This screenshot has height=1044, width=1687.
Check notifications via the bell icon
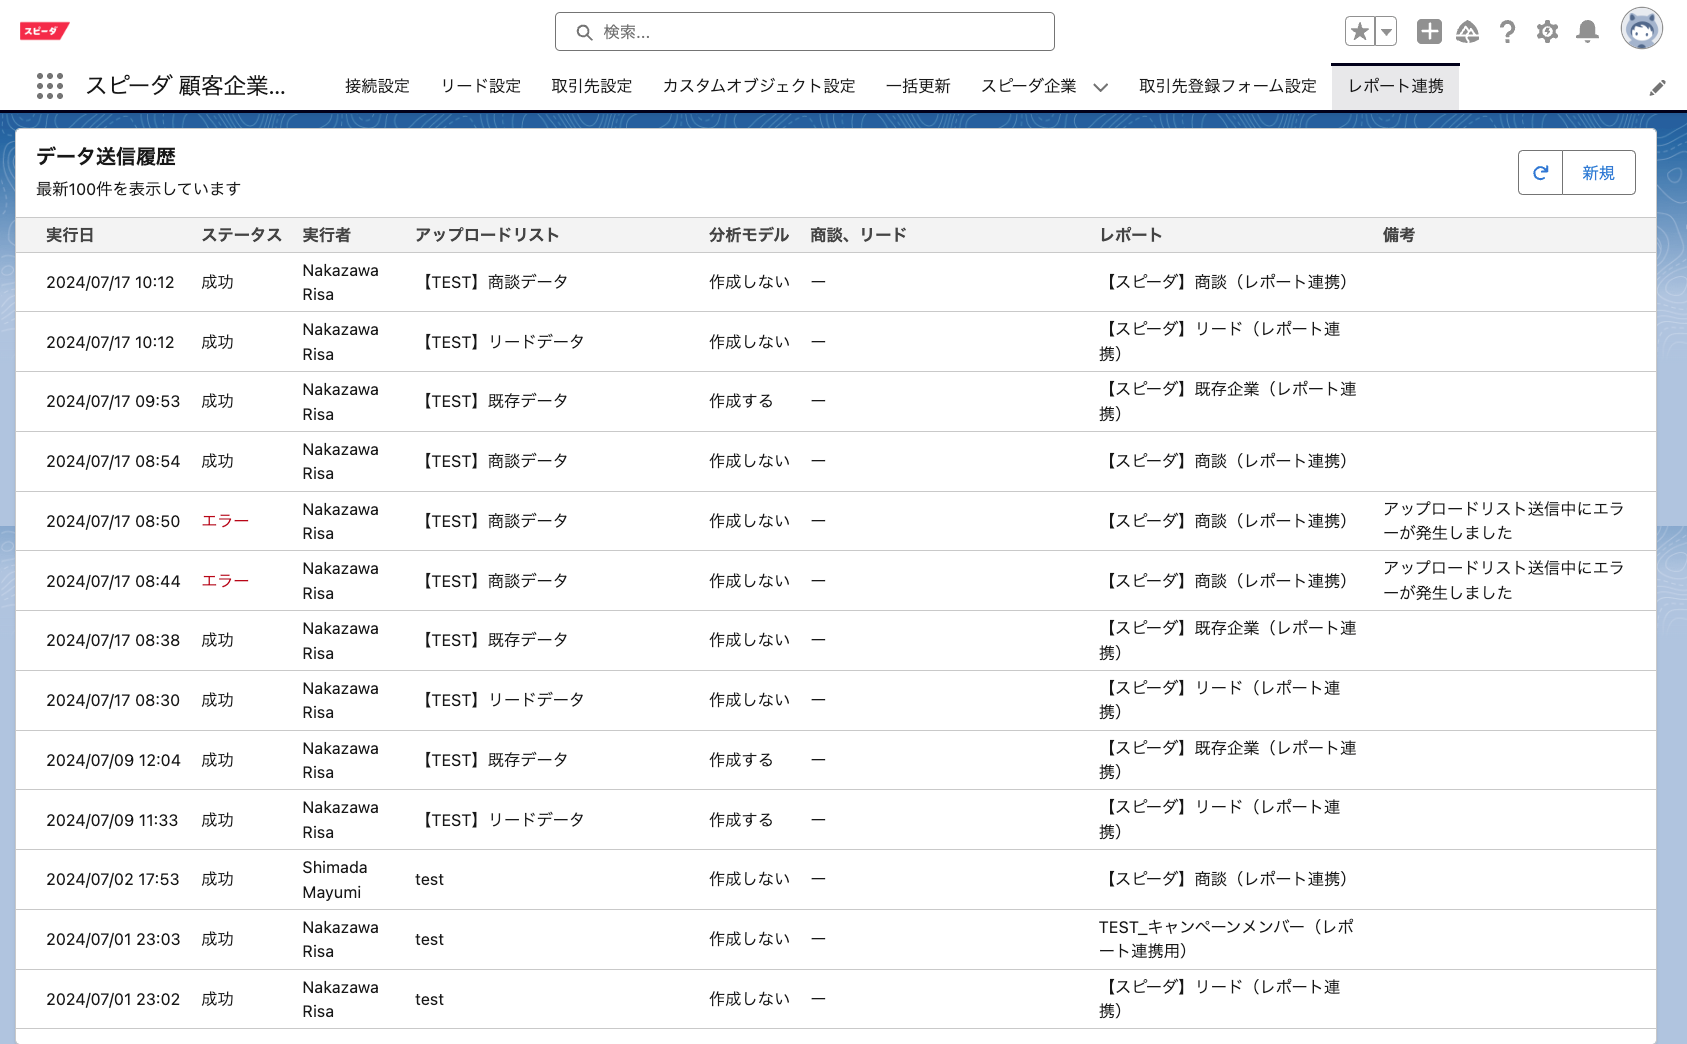click(x=1586, y=31)
